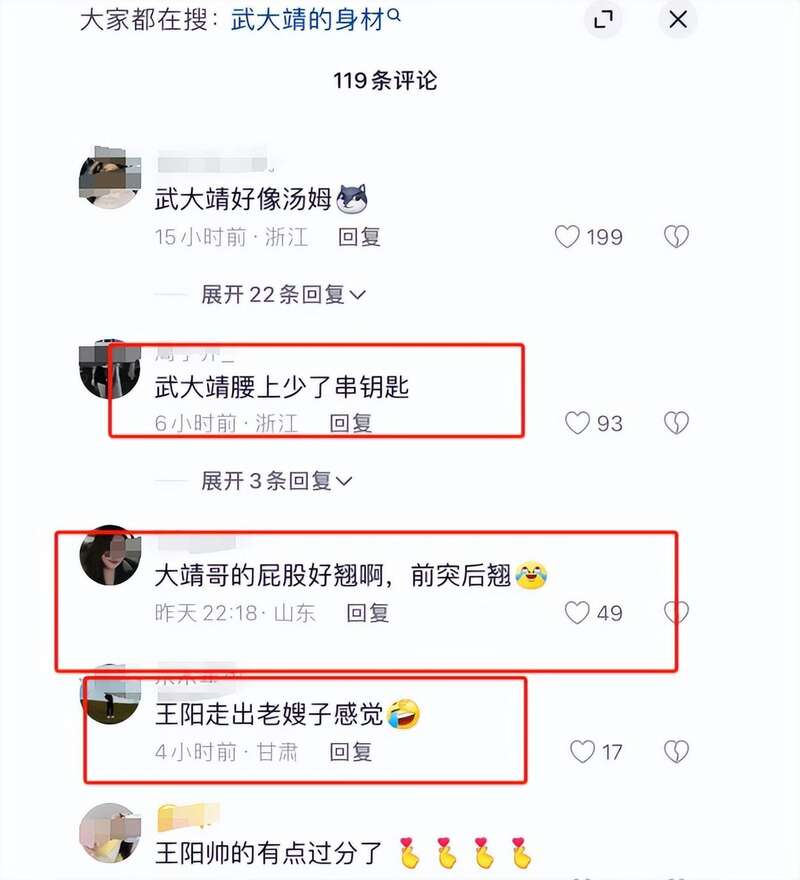Like the comment with 93 likes
800x880 pixels.
(x=577, y=423)
